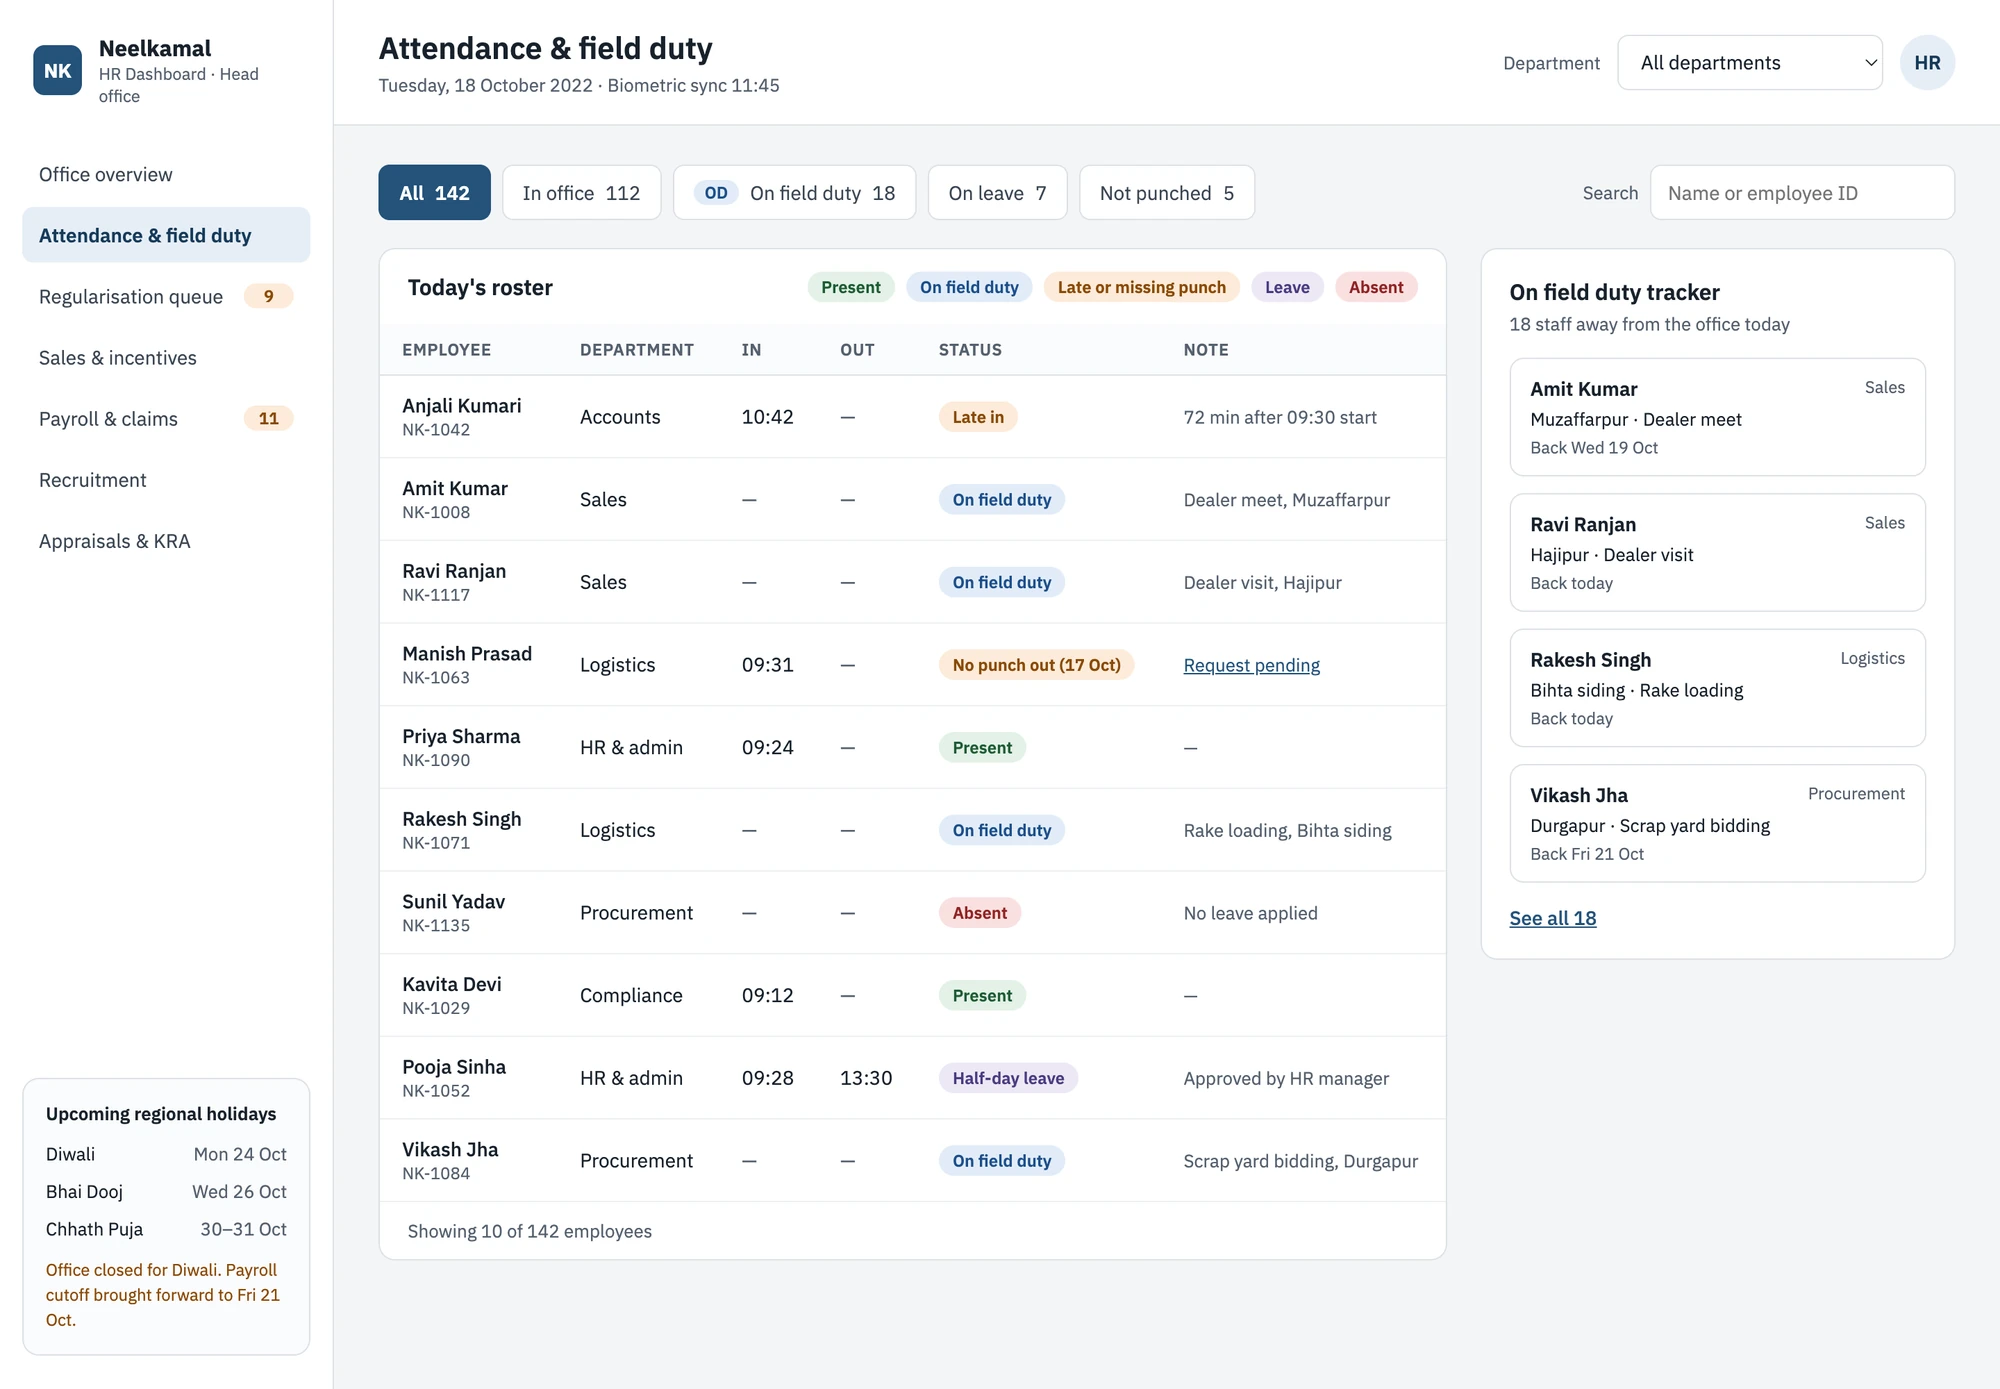Open Vikash Jha's field duty tracker card

tap(1717, 823)
